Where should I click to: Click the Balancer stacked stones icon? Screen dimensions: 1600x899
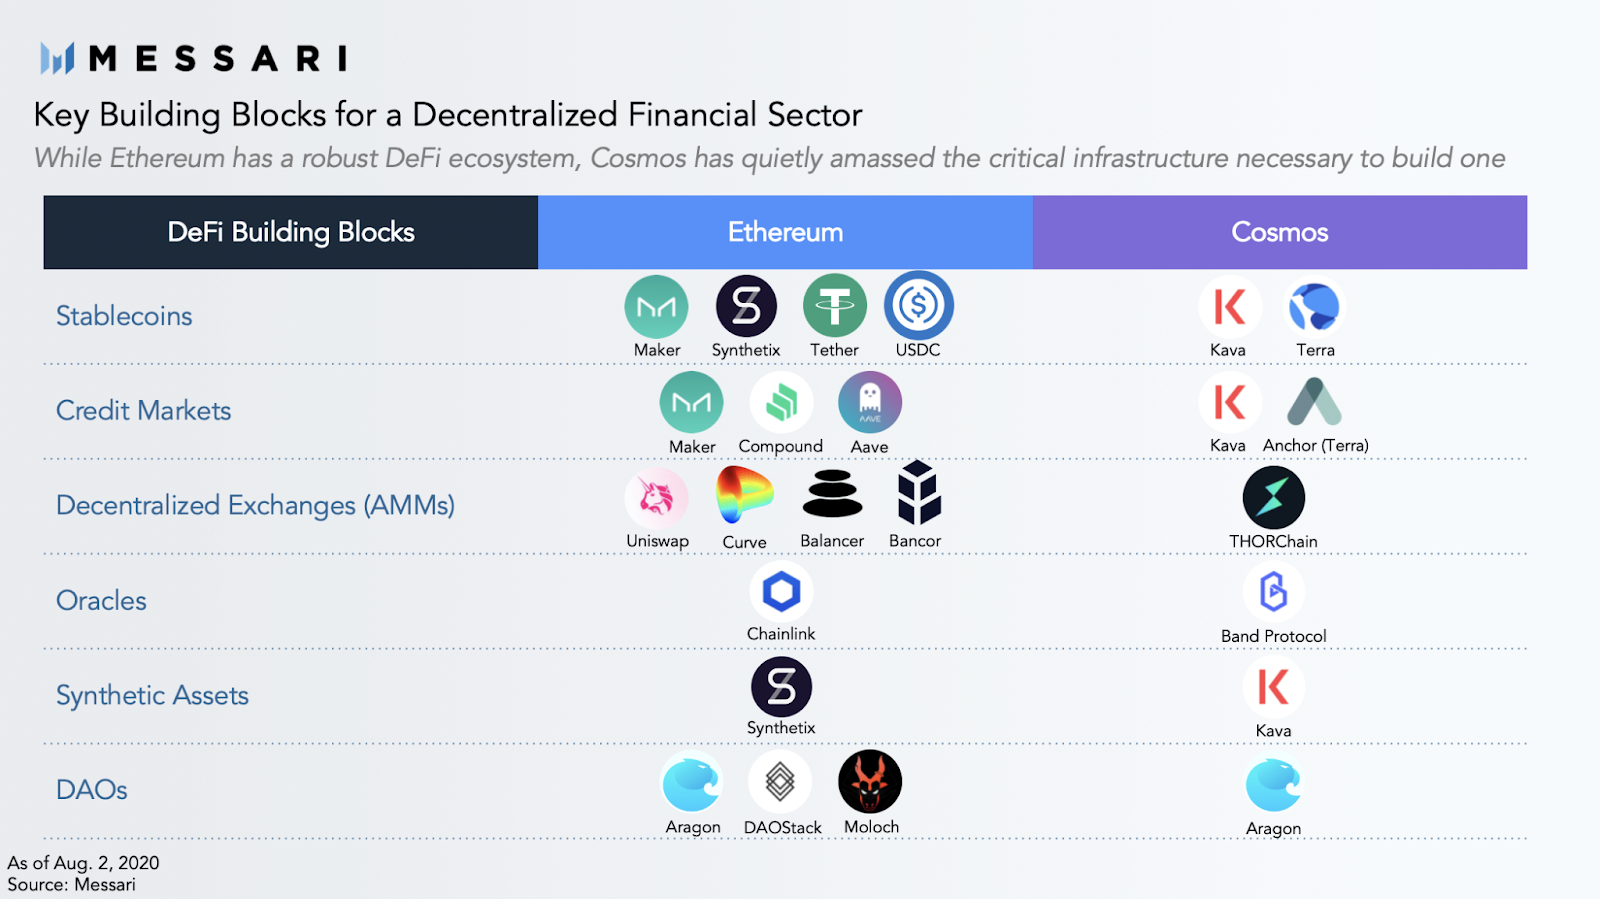click(x=832, y=494)
